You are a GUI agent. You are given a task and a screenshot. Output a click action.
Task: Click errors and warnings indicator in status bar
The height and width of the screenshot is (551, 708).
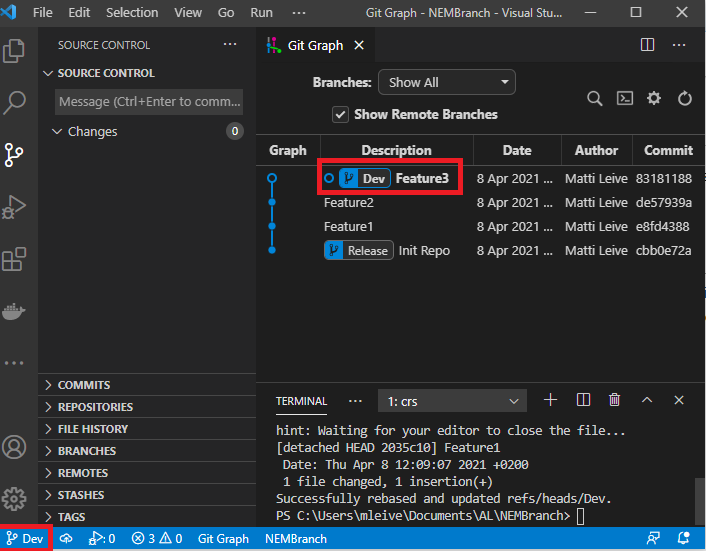click(x=157, y=539)
